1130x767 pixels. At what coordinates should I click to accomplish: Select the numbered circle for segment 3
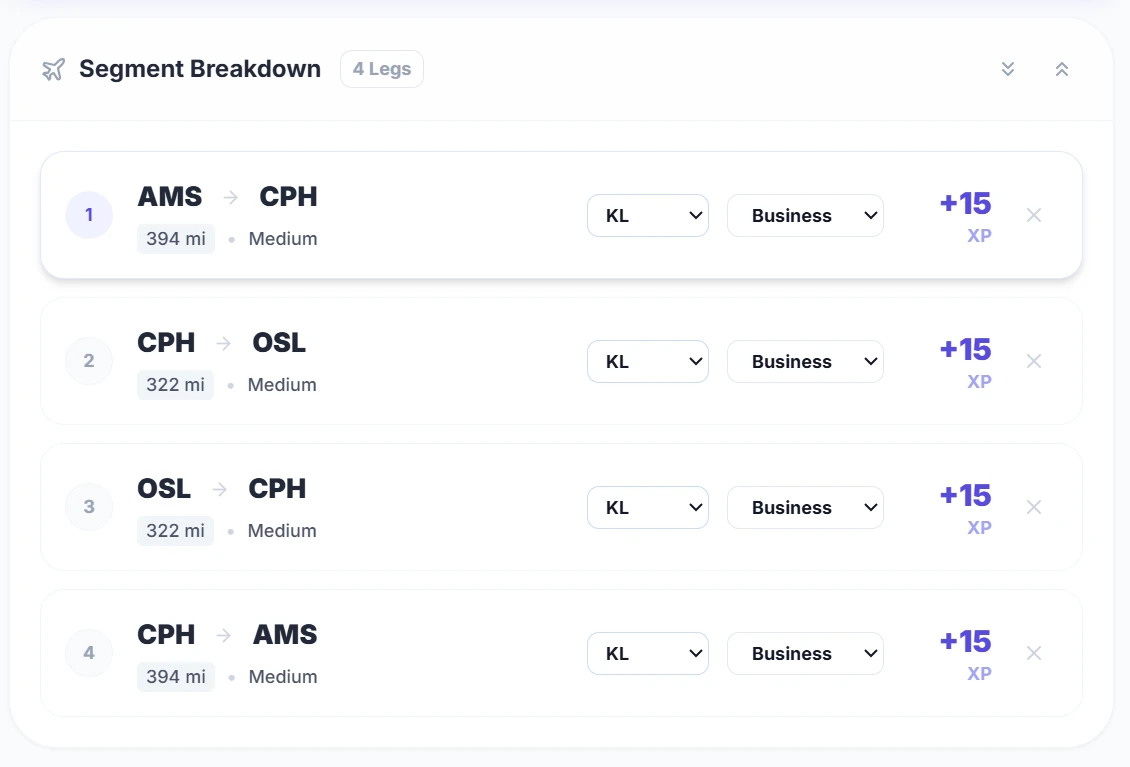(89, 506)
